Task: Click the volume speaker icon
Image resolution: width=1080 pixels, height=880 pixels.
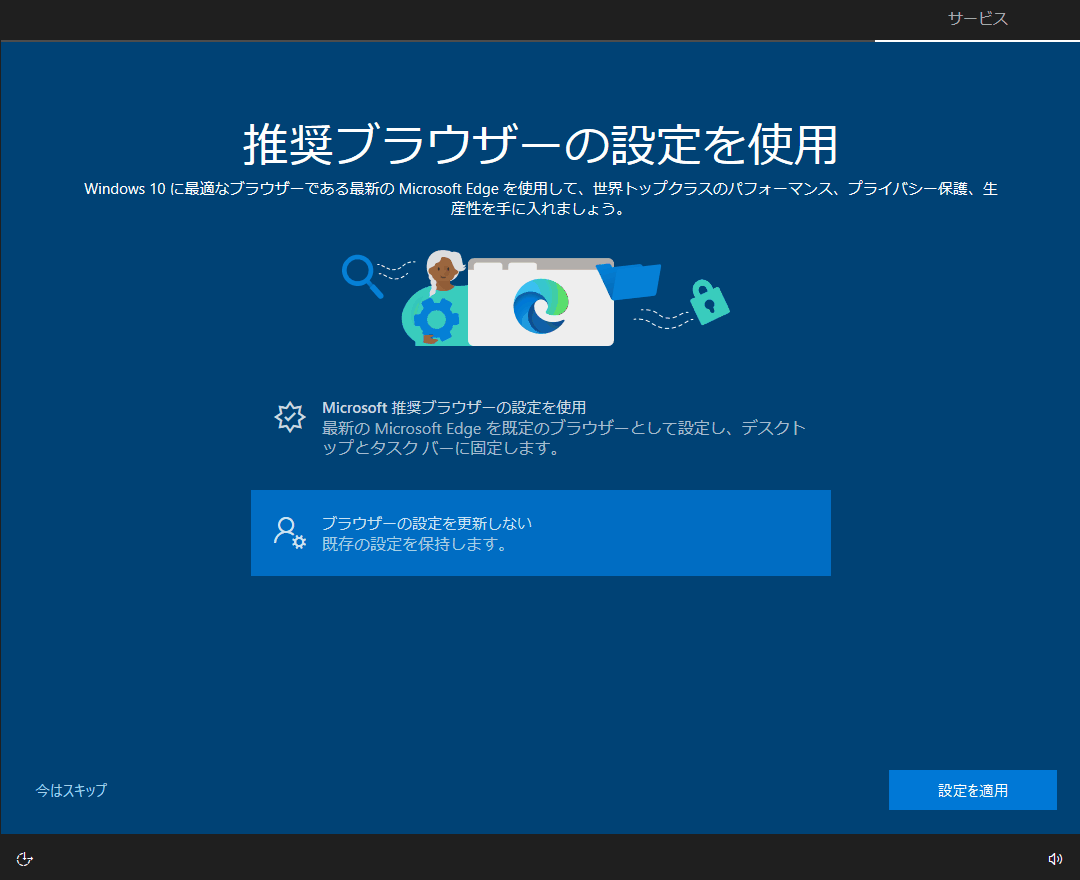Action: coord(1055,859)
